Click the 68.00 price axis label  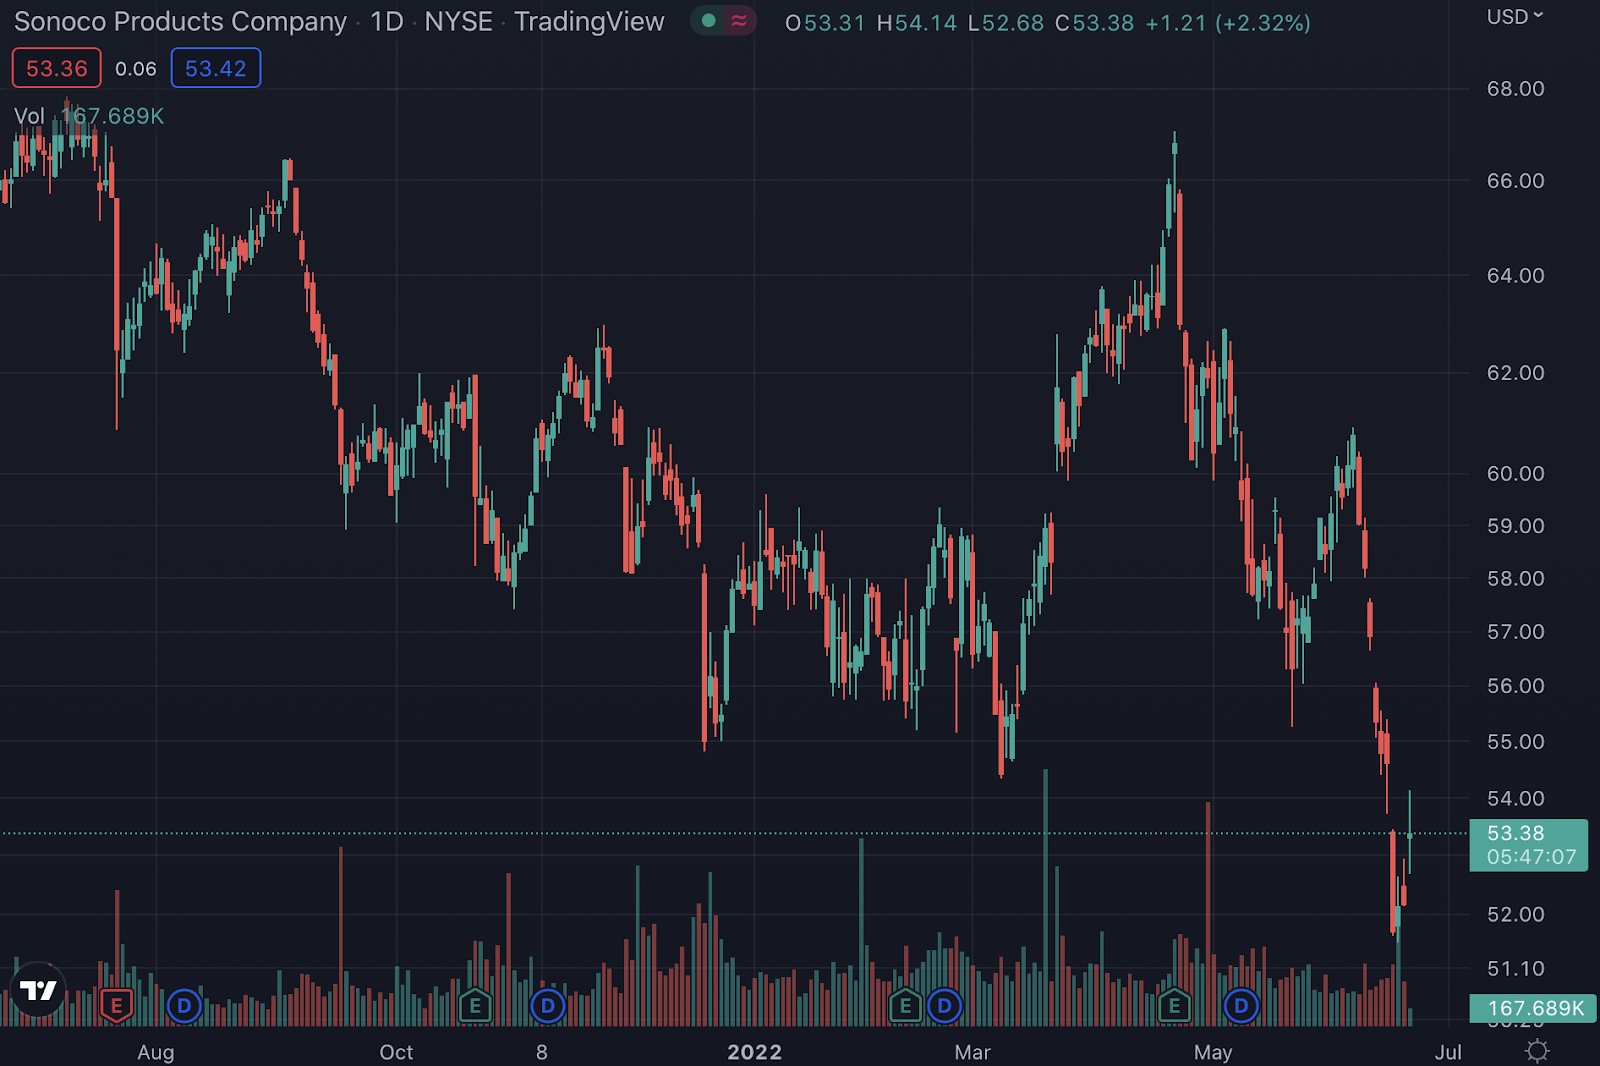[x=1516, y=89]
